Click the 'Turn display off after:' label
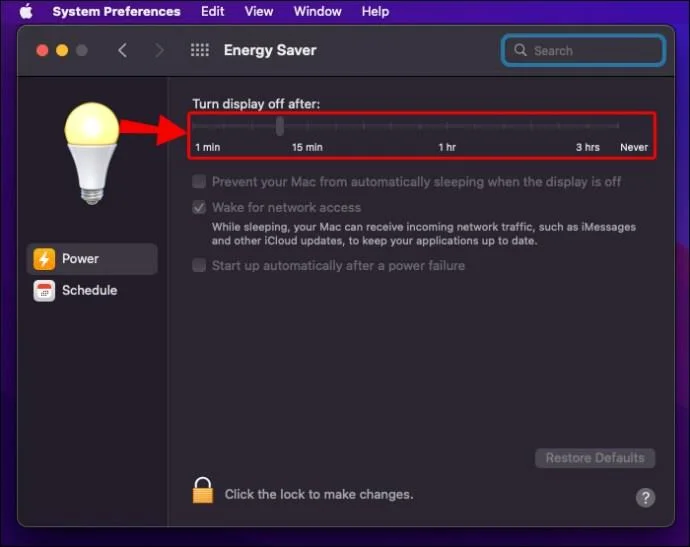The width and height of the screenshot is (690, 547). (x=256, y=104)
